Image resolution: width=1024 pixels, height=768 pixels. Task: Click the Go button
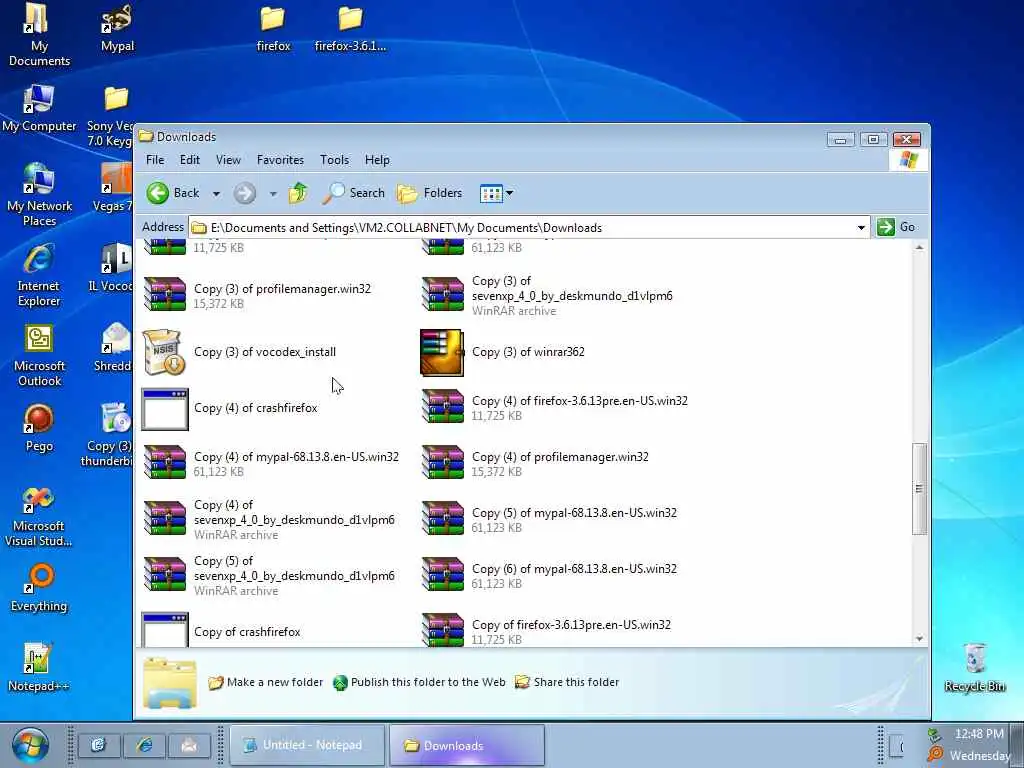click(x=896, y=227)
